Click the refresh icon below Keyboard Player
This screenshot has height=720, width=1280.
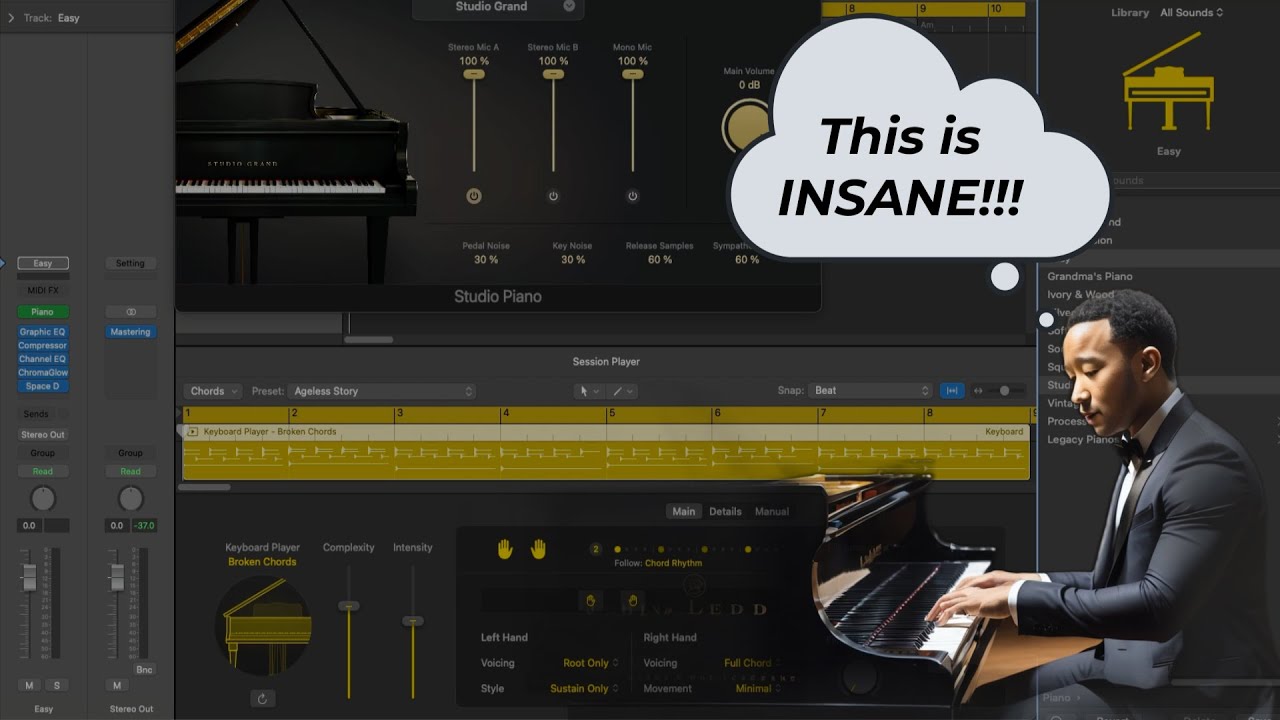coord(262,699)
